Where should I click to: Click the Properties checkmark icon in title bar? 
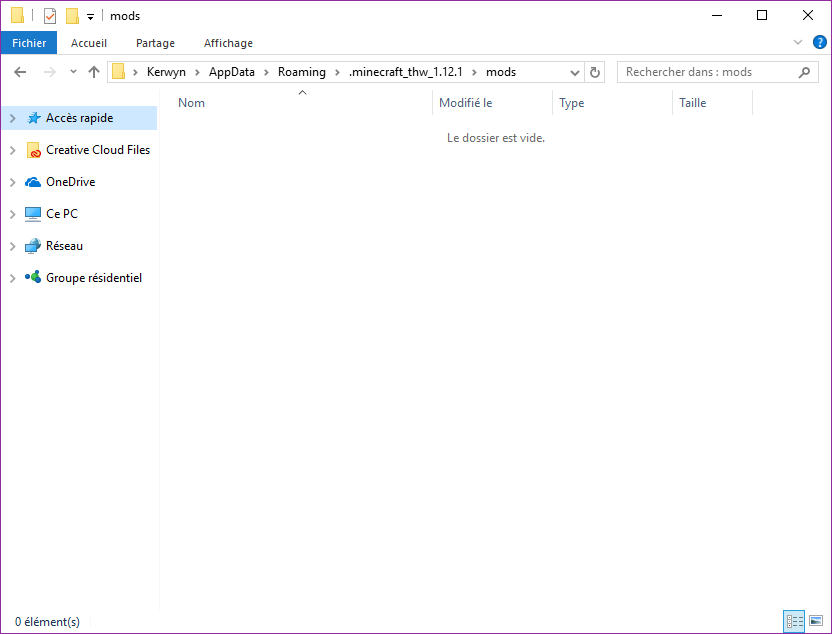50,16
